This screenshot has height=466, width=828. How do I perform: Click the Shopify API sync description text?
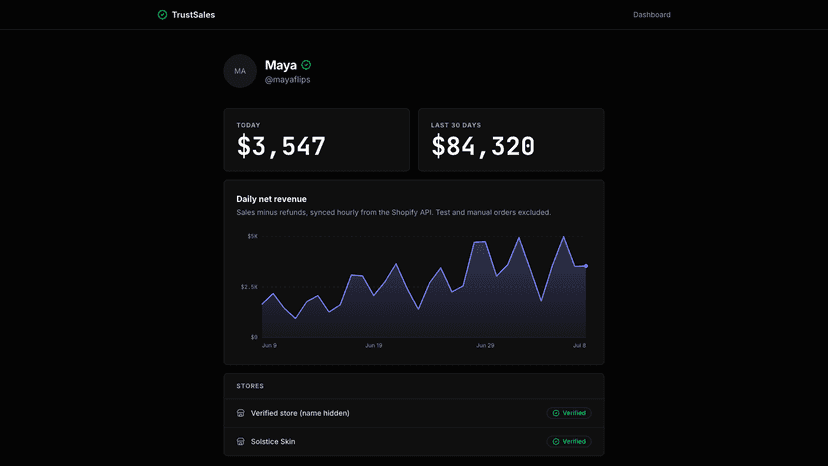coord(393,212)
